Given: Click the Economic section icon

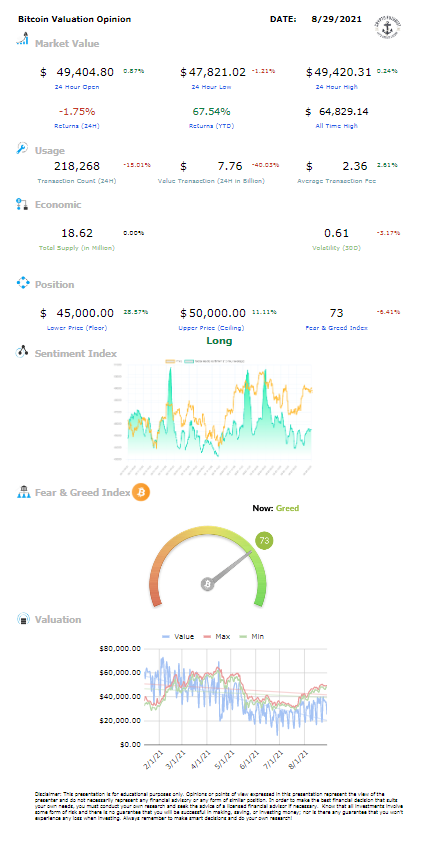Looking at the screenshot, I should click(x=22, y=204).
